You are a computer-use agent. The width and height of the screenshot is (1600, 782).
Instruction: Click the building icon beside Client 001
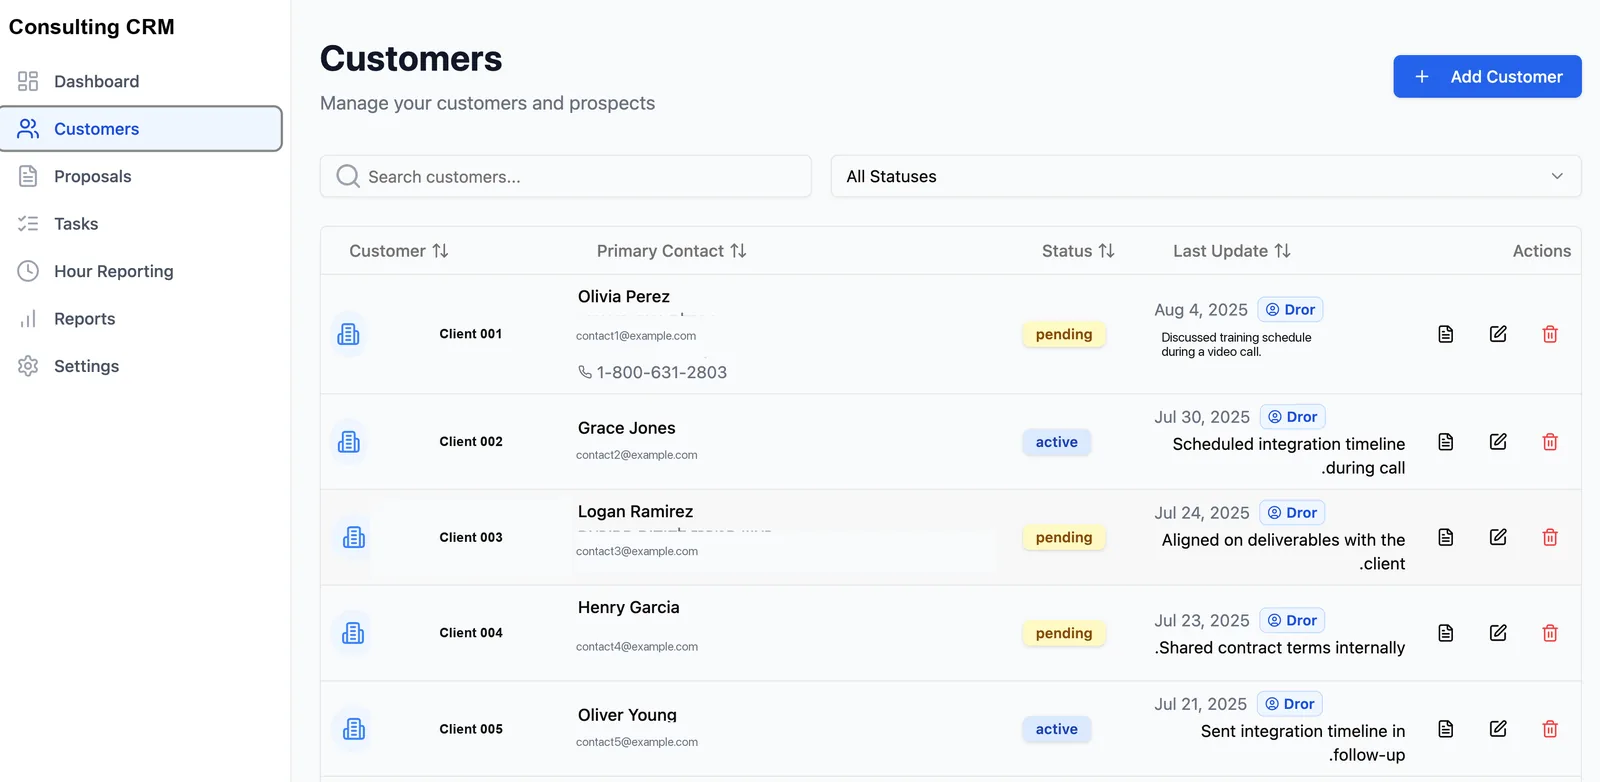tap(348, 334)
